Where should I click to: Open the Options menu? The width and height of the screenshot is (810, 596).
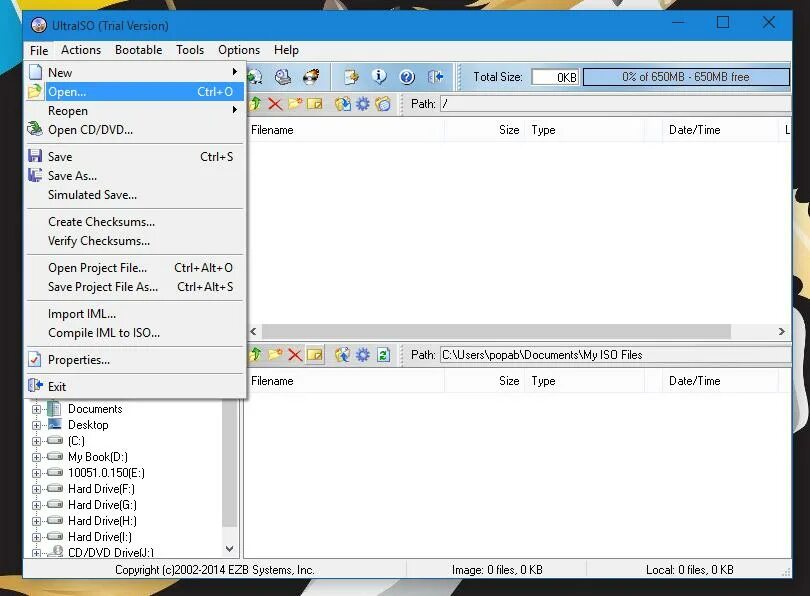(x=239, y=50)
